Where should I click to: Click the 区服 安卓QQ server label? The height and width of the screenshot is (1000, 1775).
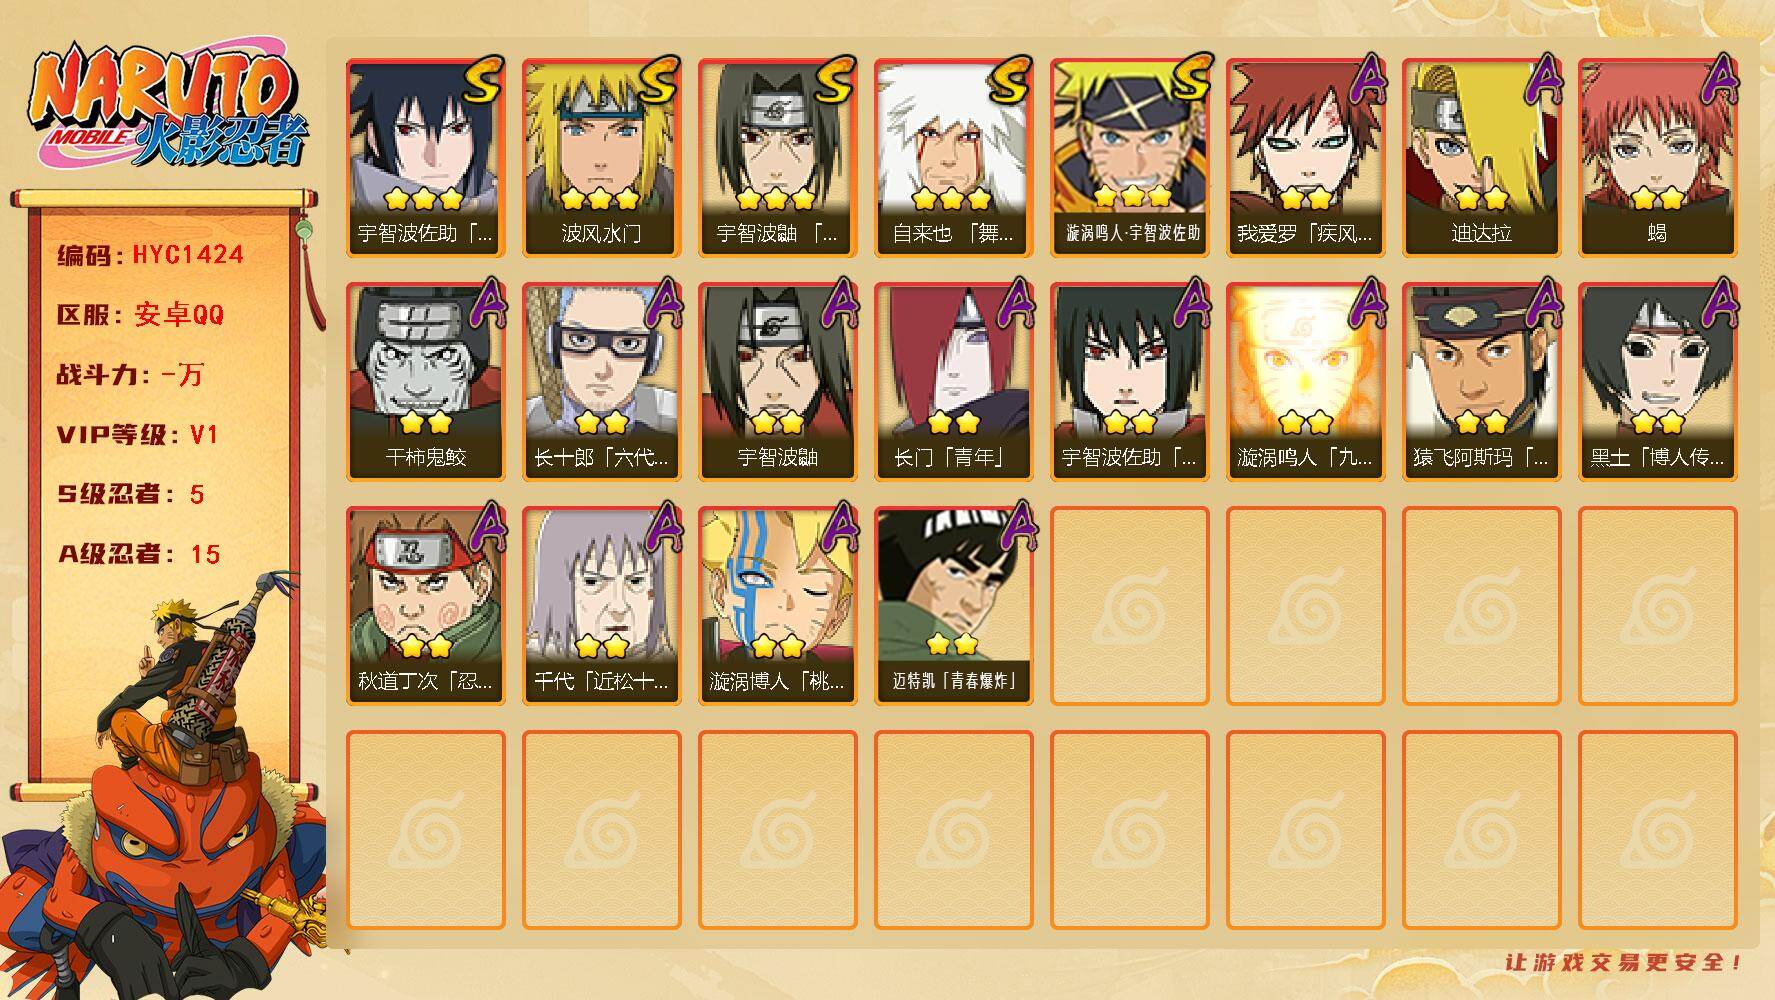tap(140, 315)
